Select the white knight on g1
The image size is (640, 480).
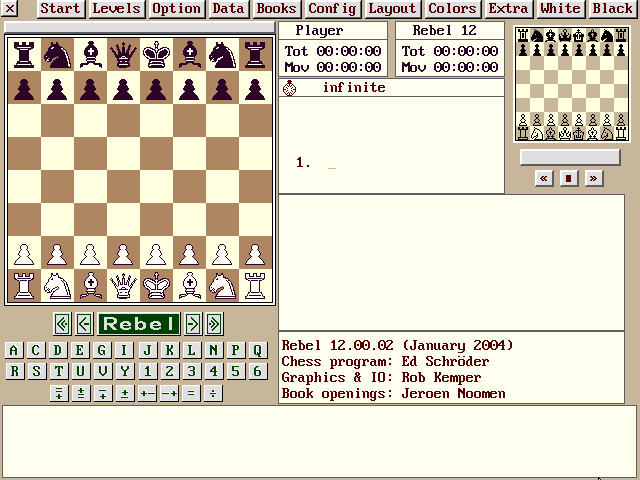point(222,286)
